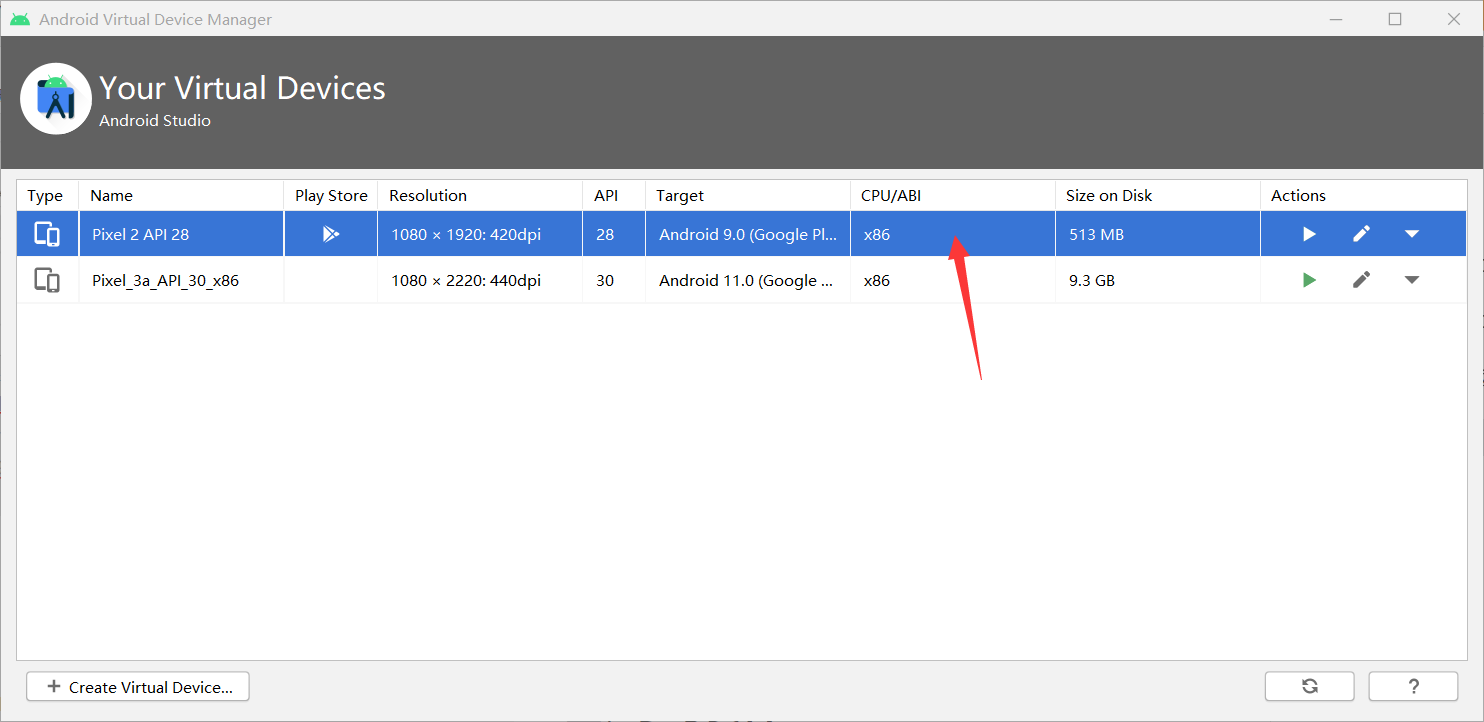The width and height of the screenshot is (1484, 722).
Task: Click the Android icon in the title bar
Action: [x=20, y=19]
